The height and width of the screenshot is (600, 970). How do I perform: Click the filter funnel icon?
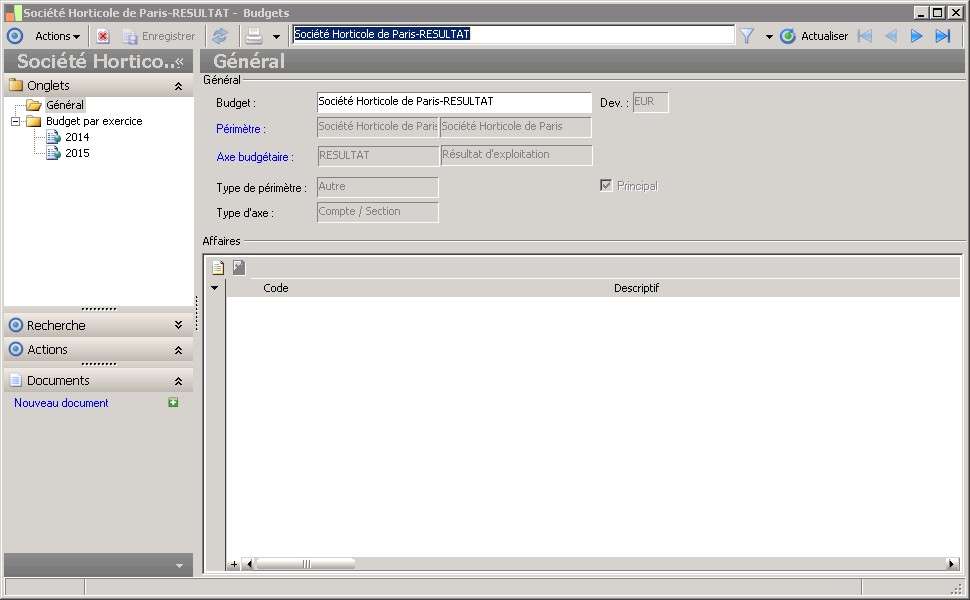pyautogui.click(x=747, y=36)
